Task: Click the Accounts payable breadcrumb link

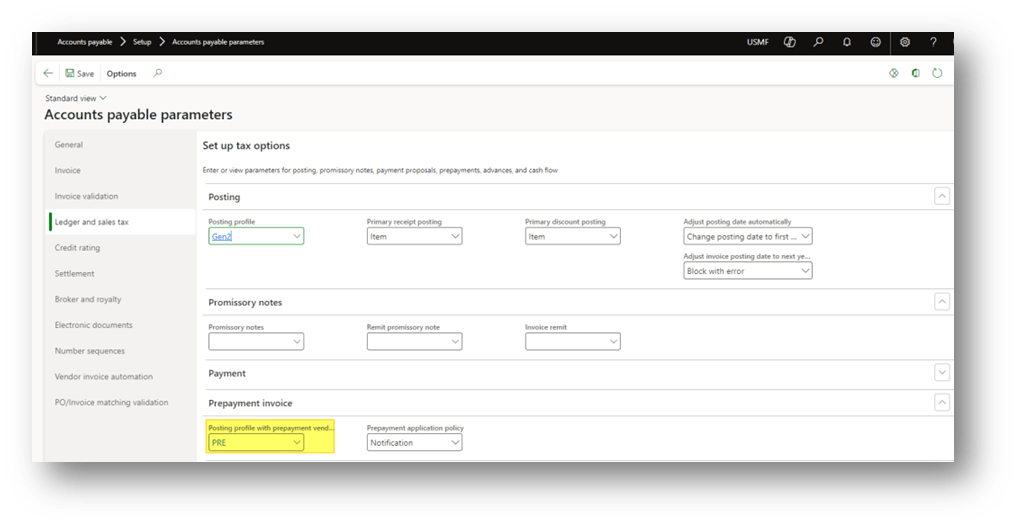Action: click(x=84, y=42)
